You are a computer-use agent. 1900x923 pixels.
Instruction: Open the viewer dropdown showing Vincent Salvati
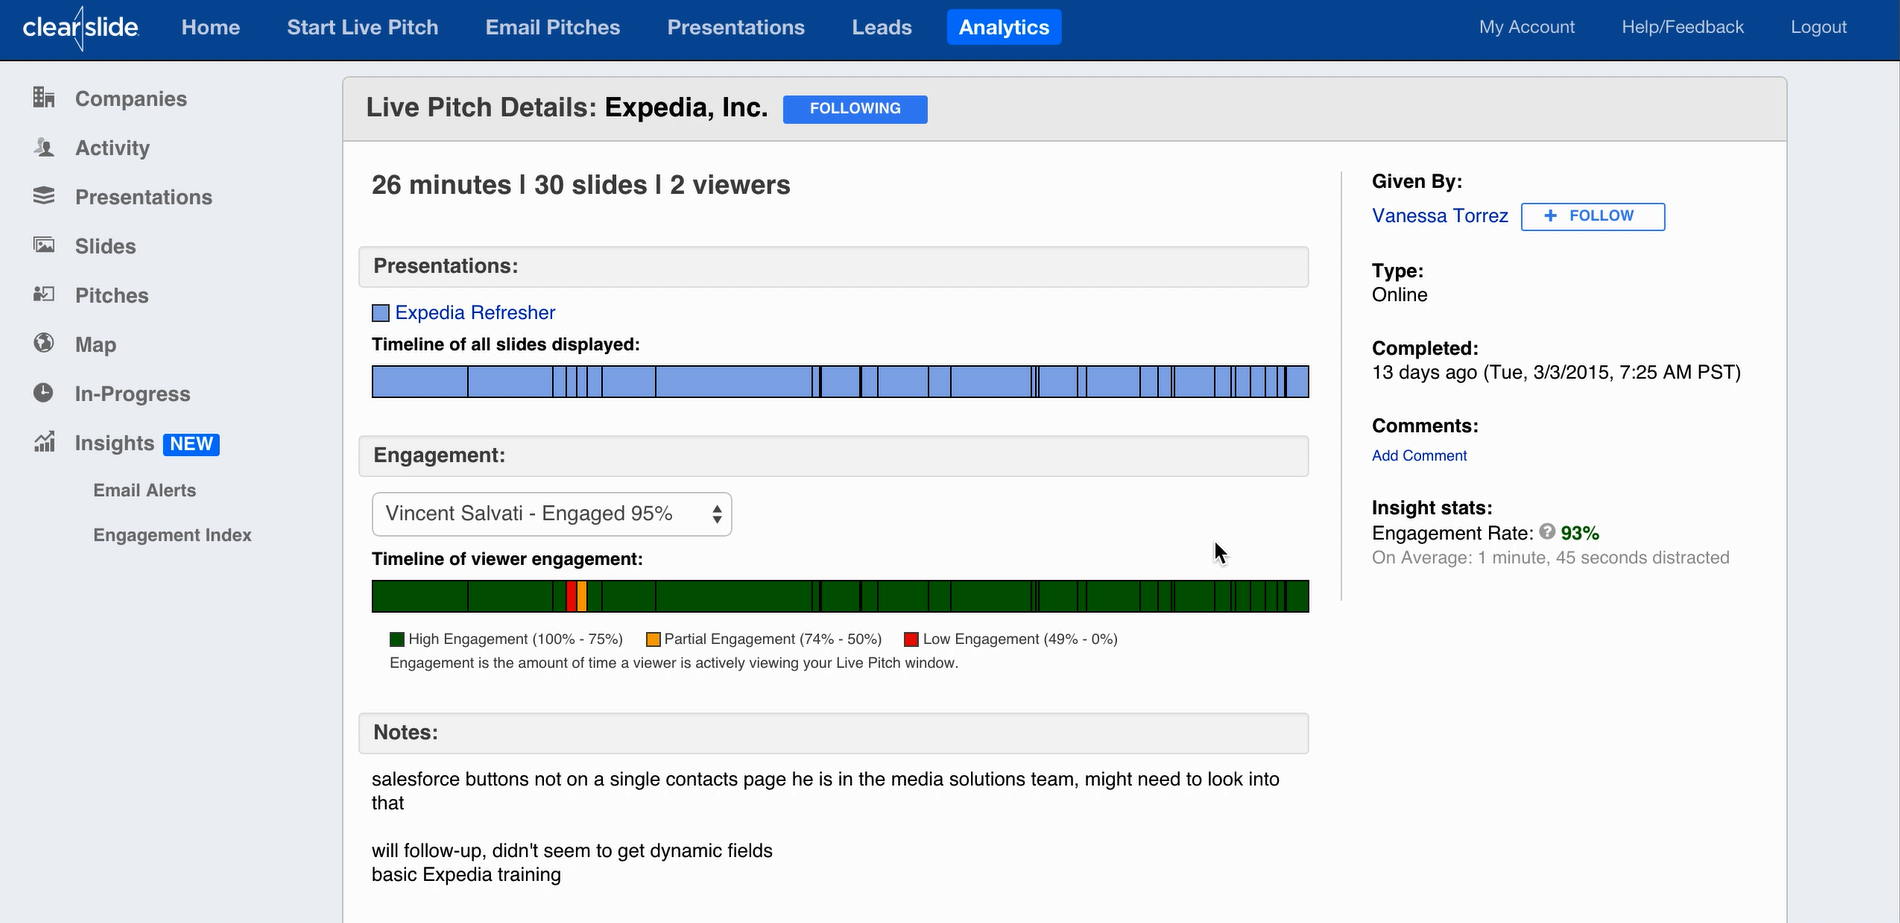point(552,514)
